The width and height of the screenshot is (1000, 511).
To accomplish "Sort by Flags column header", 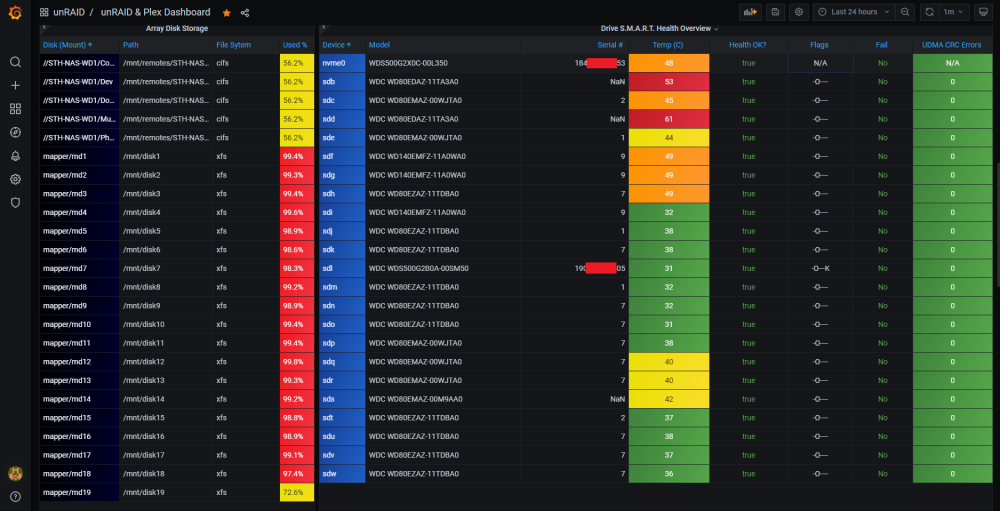I will click(x=820, y=45).
